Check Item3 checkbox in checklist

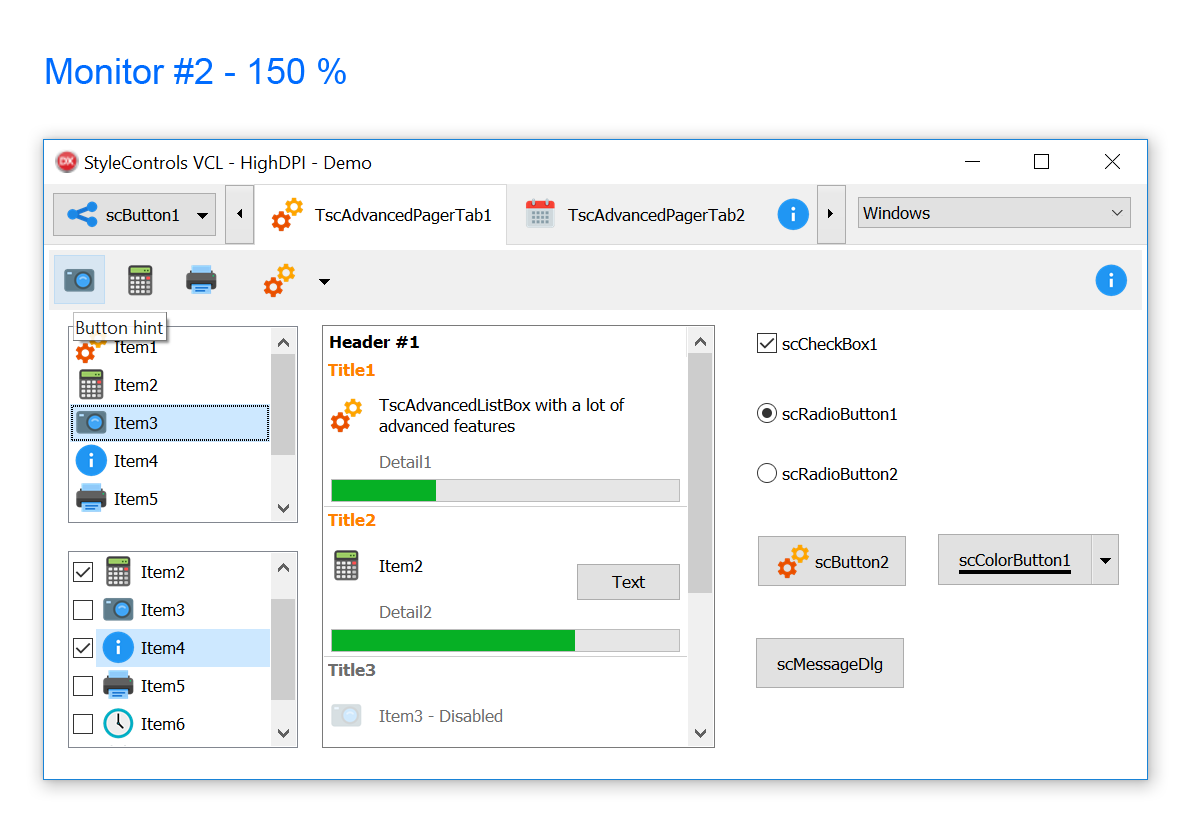tap(82, 610)
